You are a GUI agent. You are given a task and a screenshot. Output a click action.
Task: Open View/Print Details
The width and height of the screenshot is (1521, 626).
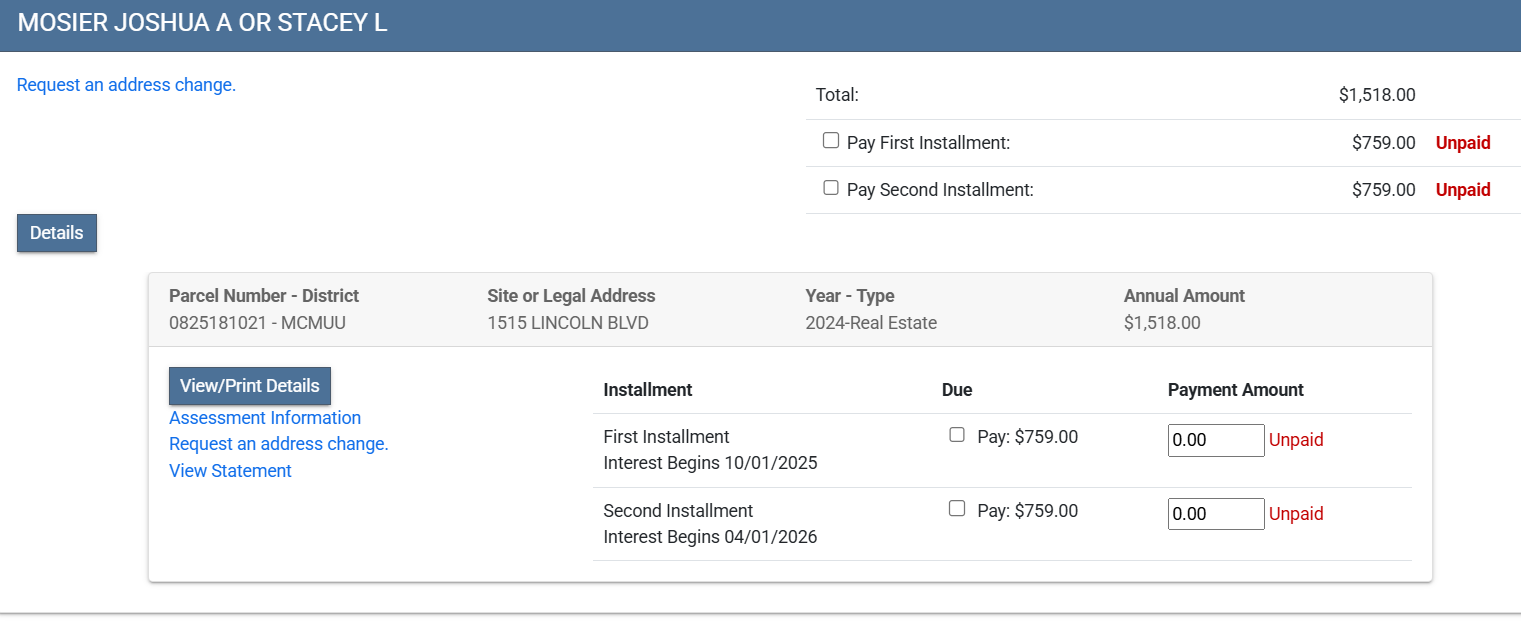click(250, 386)
